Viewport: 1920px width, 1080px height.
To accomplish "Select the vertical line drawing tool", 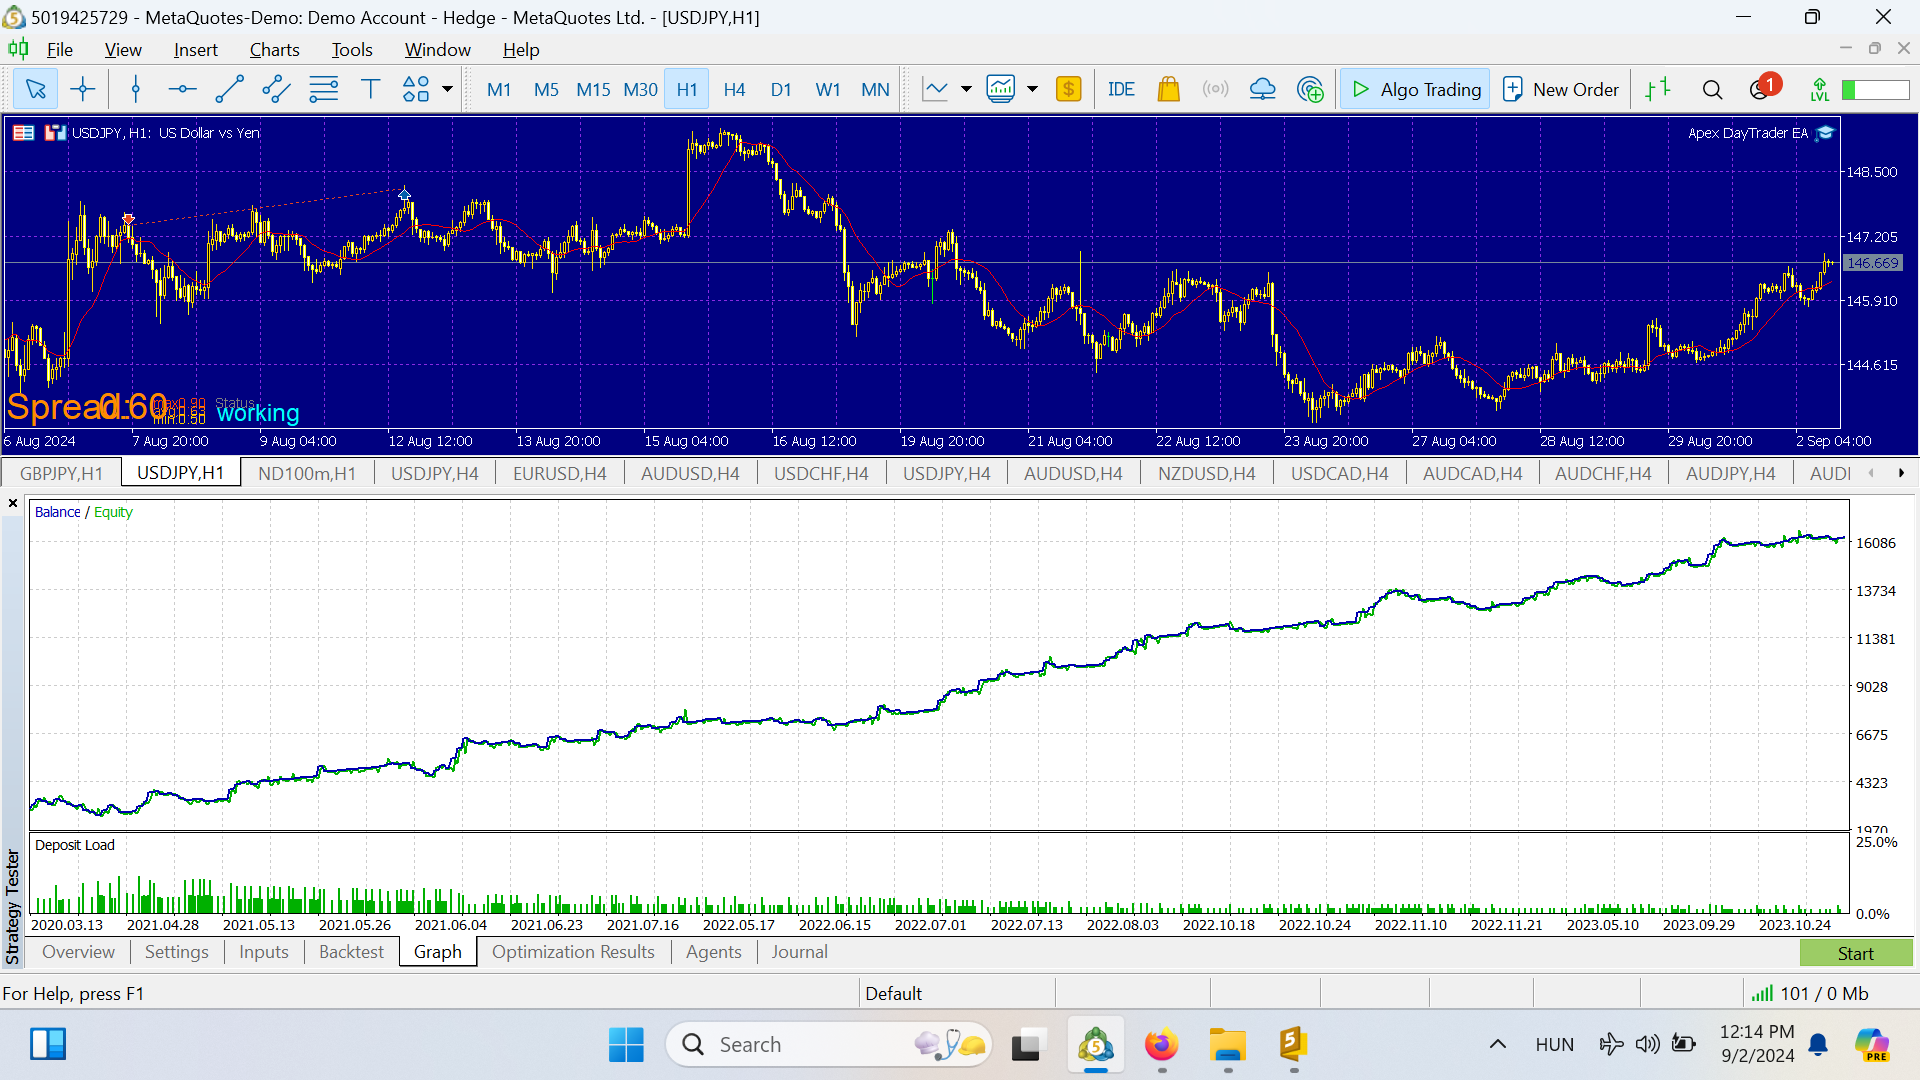I will pyautogui.click(x=136, y=90).
